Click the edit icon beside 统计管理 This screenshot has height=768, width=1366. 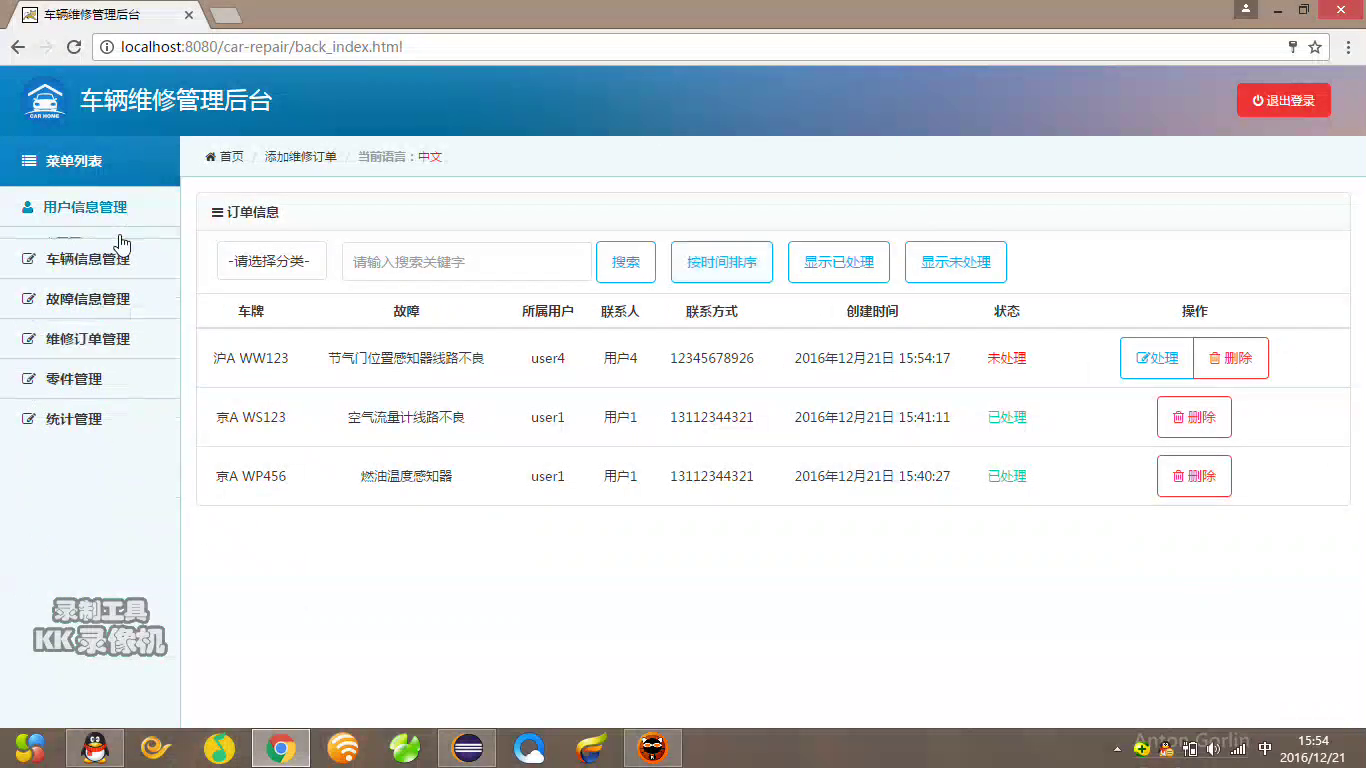click(x=29, y=419)
